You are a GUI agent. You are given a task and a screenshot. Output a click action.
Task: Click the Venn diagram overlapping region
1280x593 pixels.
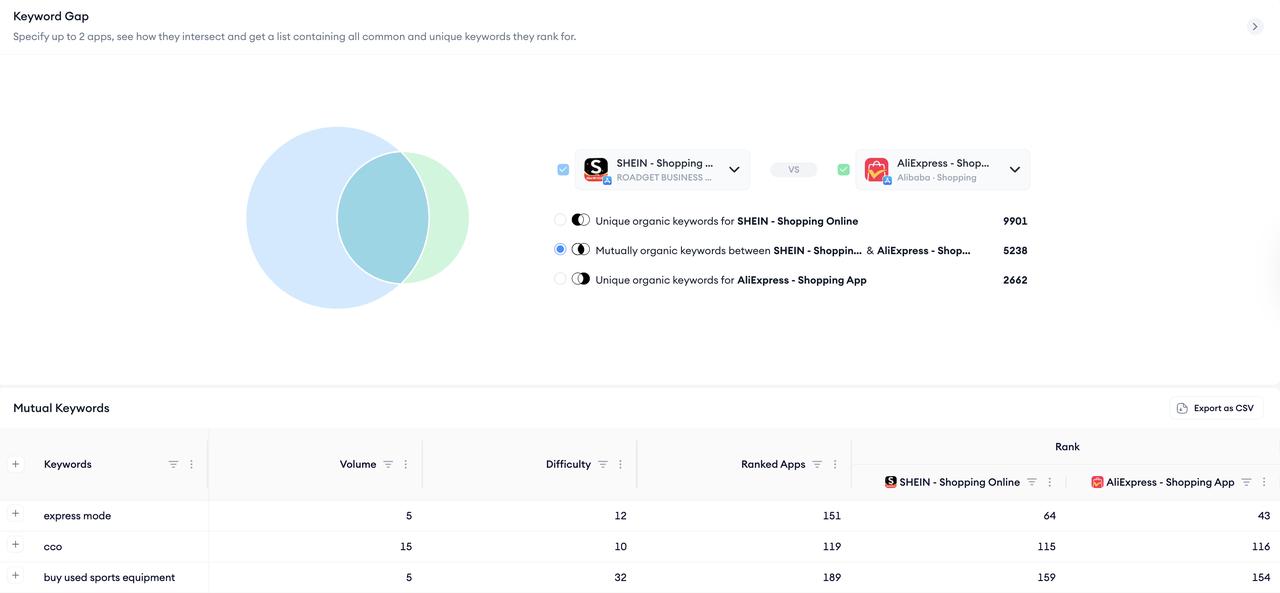(383, 217)
